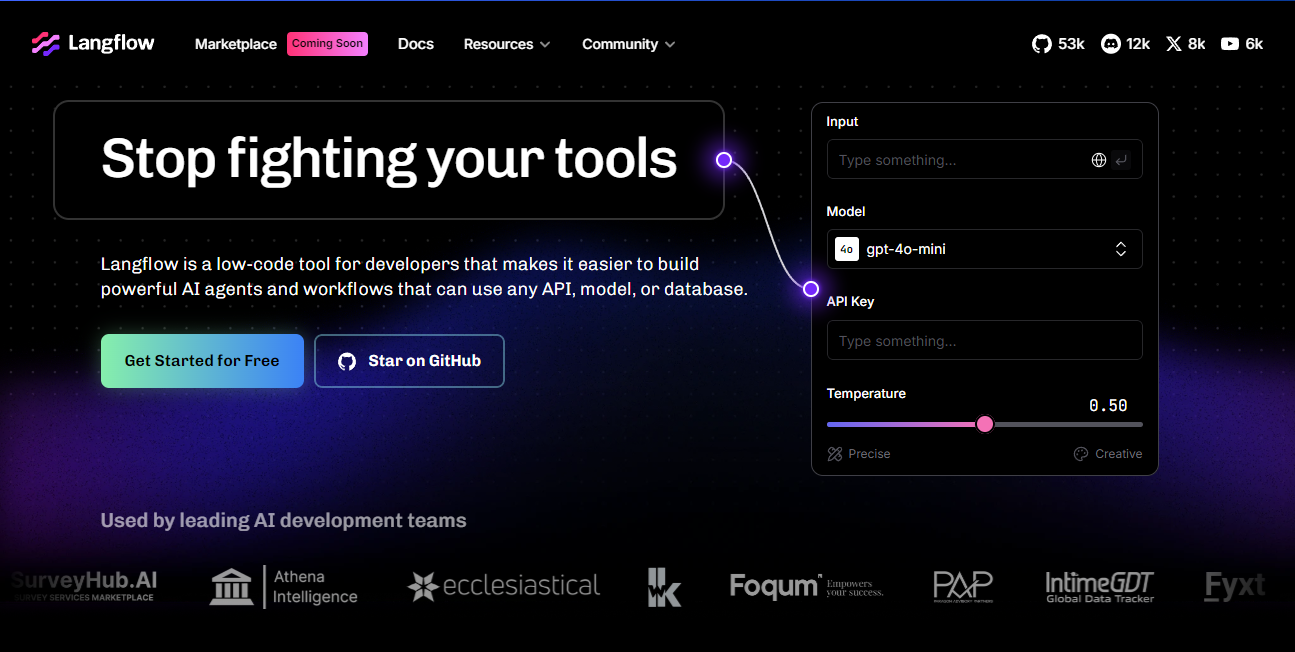Screen dimensions: 1295x652
Task: Open the Discord 12k community icon
Action: pos(1125,44)
